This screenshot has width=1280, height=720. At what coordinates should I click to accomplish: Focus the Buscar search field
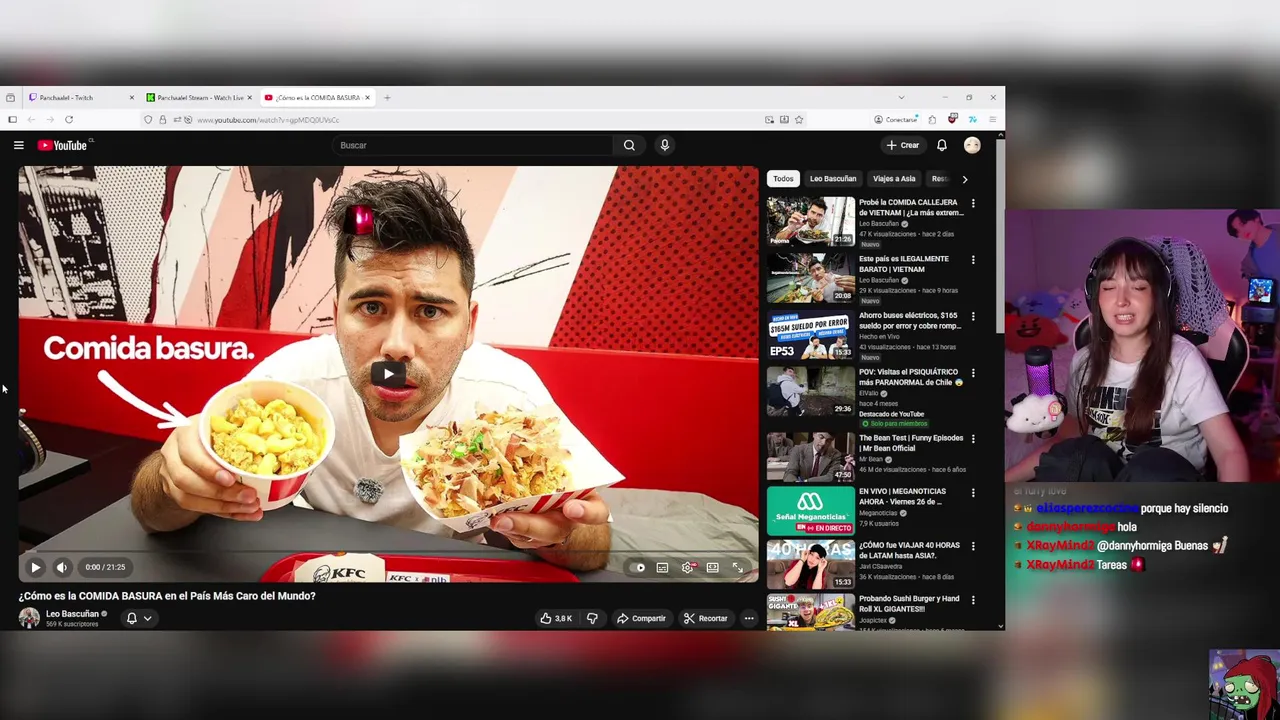(x=474, y=145)
